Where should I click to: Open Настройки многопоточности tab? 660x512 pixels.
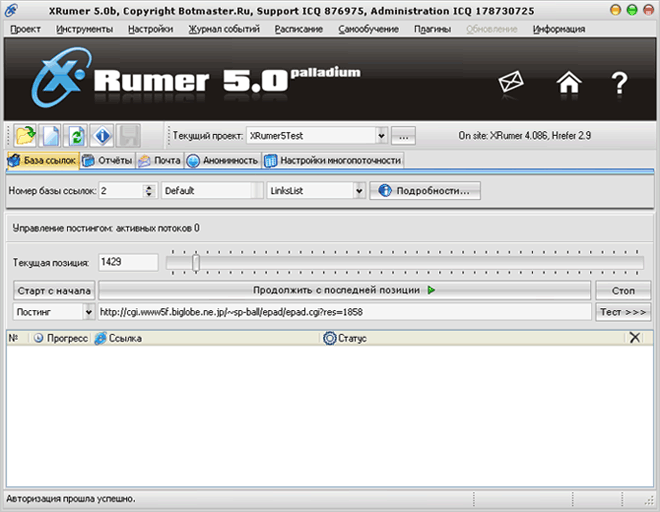tap(333, 160)
